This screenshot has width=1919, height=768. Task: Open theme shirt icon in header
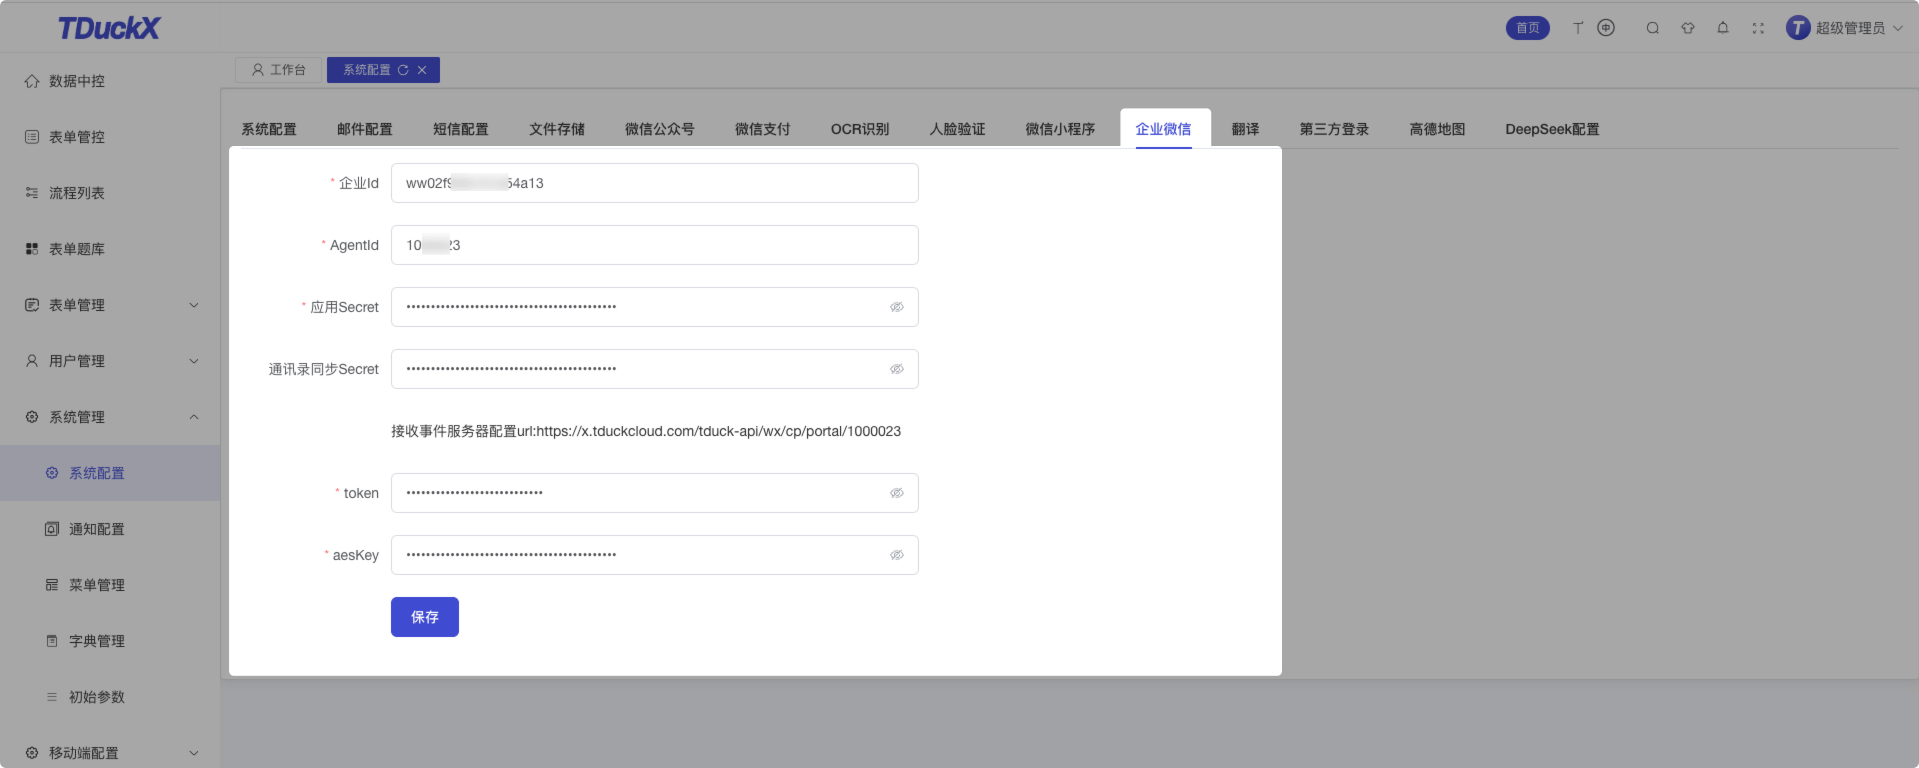1688,28
